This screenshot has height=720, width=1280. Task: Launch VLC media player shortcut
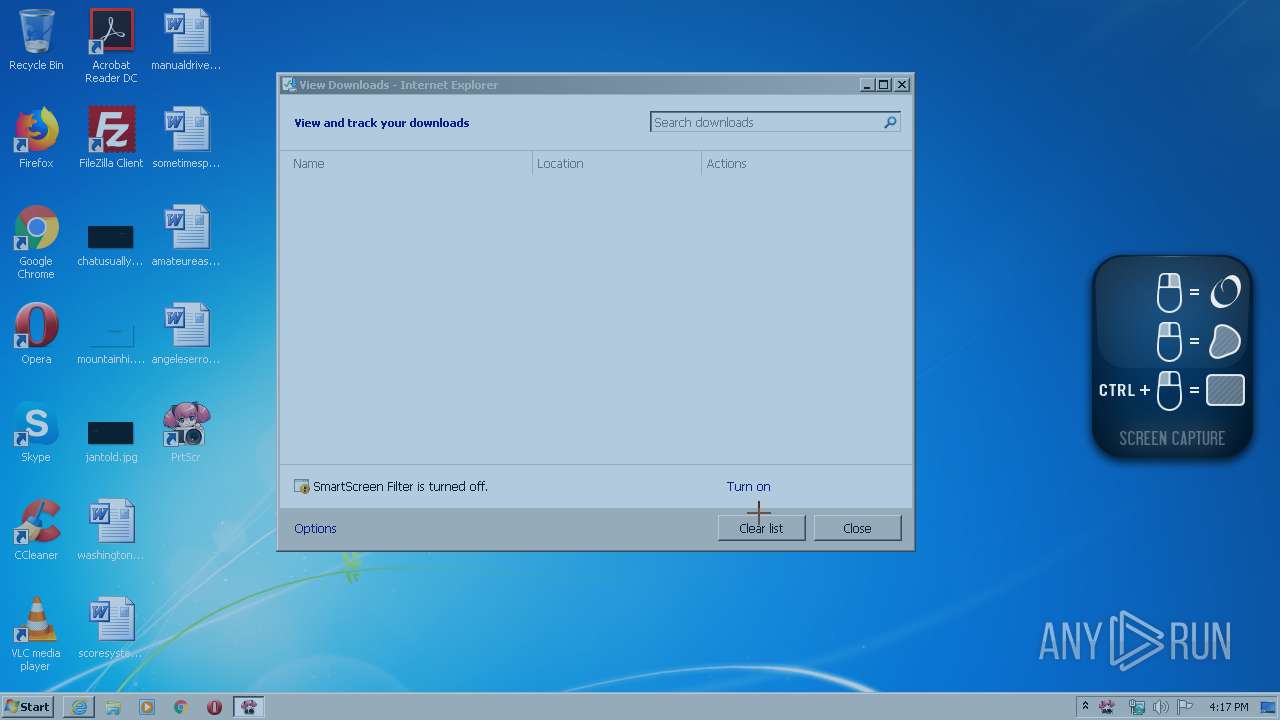36,634
